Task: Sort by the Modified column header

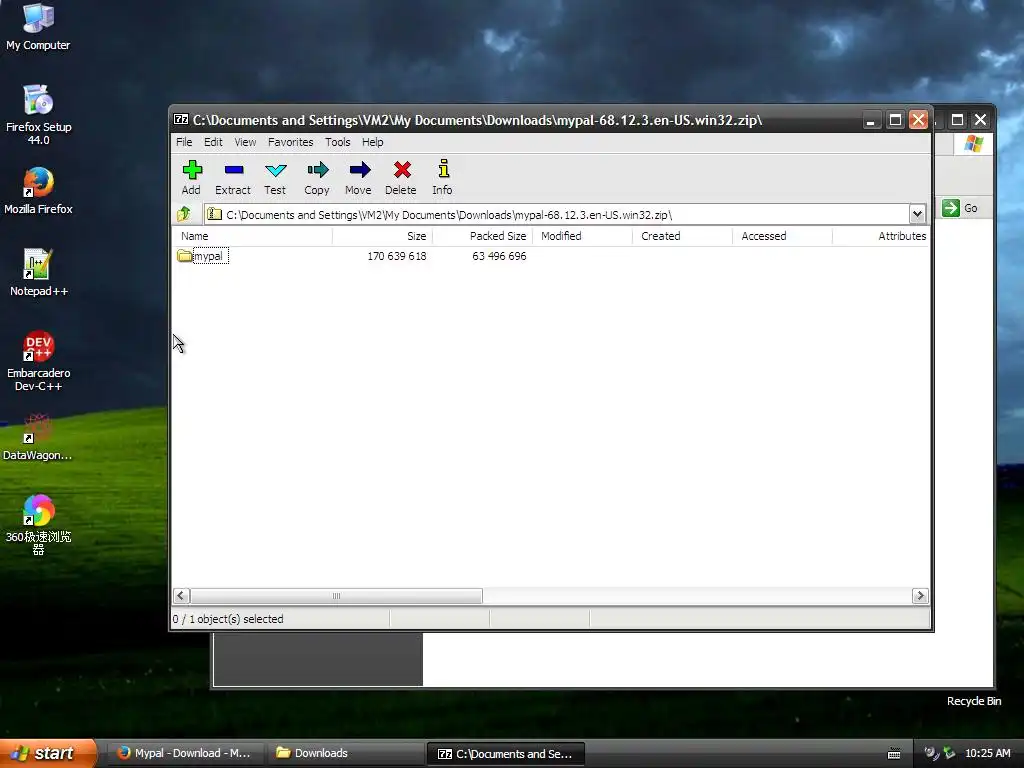Action: click(x=583, y=236)
